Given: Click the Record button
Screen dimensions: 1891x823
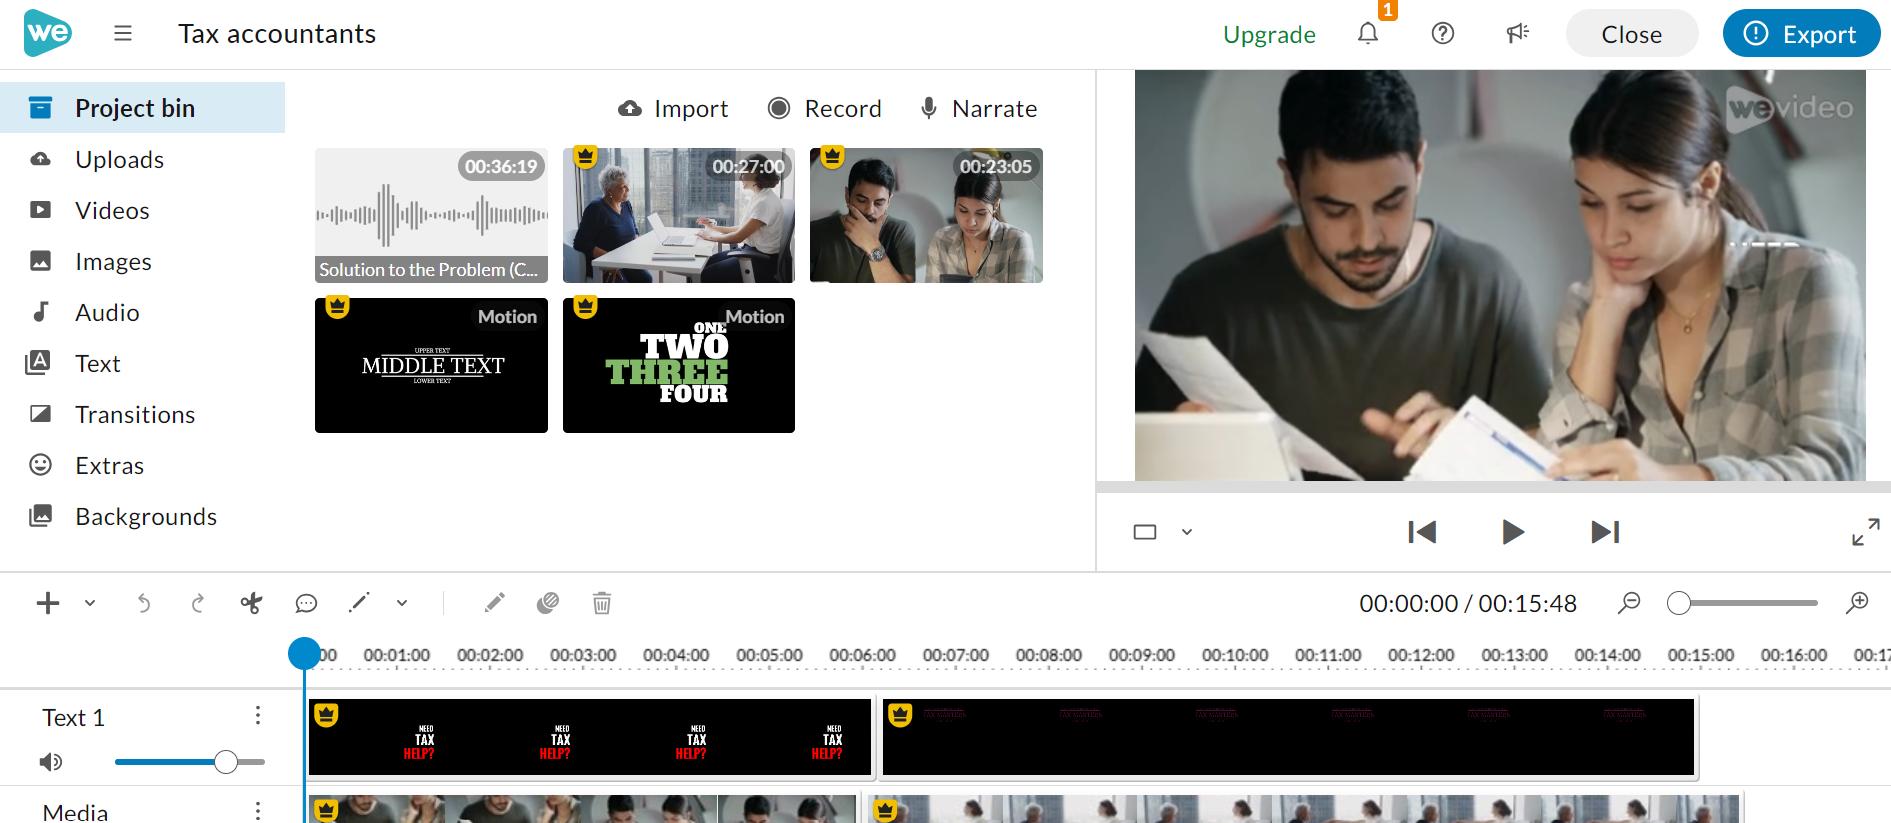Looking at the screenshot, I should pyautogui.click(x=824, y=108).
